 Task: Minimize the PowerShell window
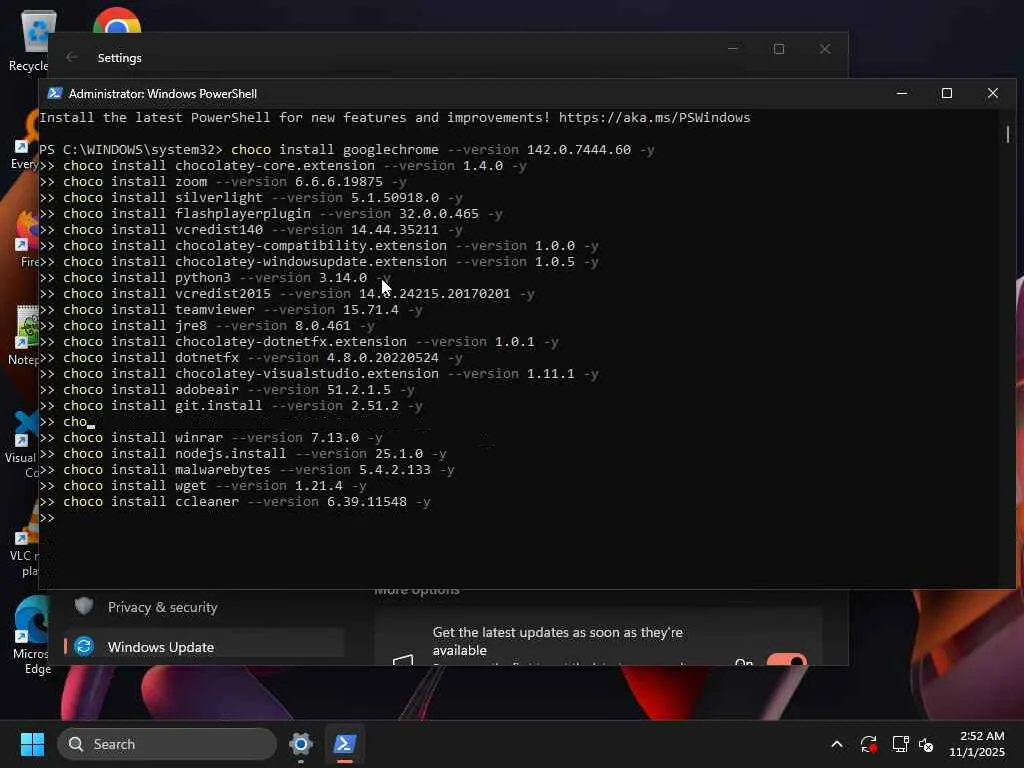tap(902, 93)
